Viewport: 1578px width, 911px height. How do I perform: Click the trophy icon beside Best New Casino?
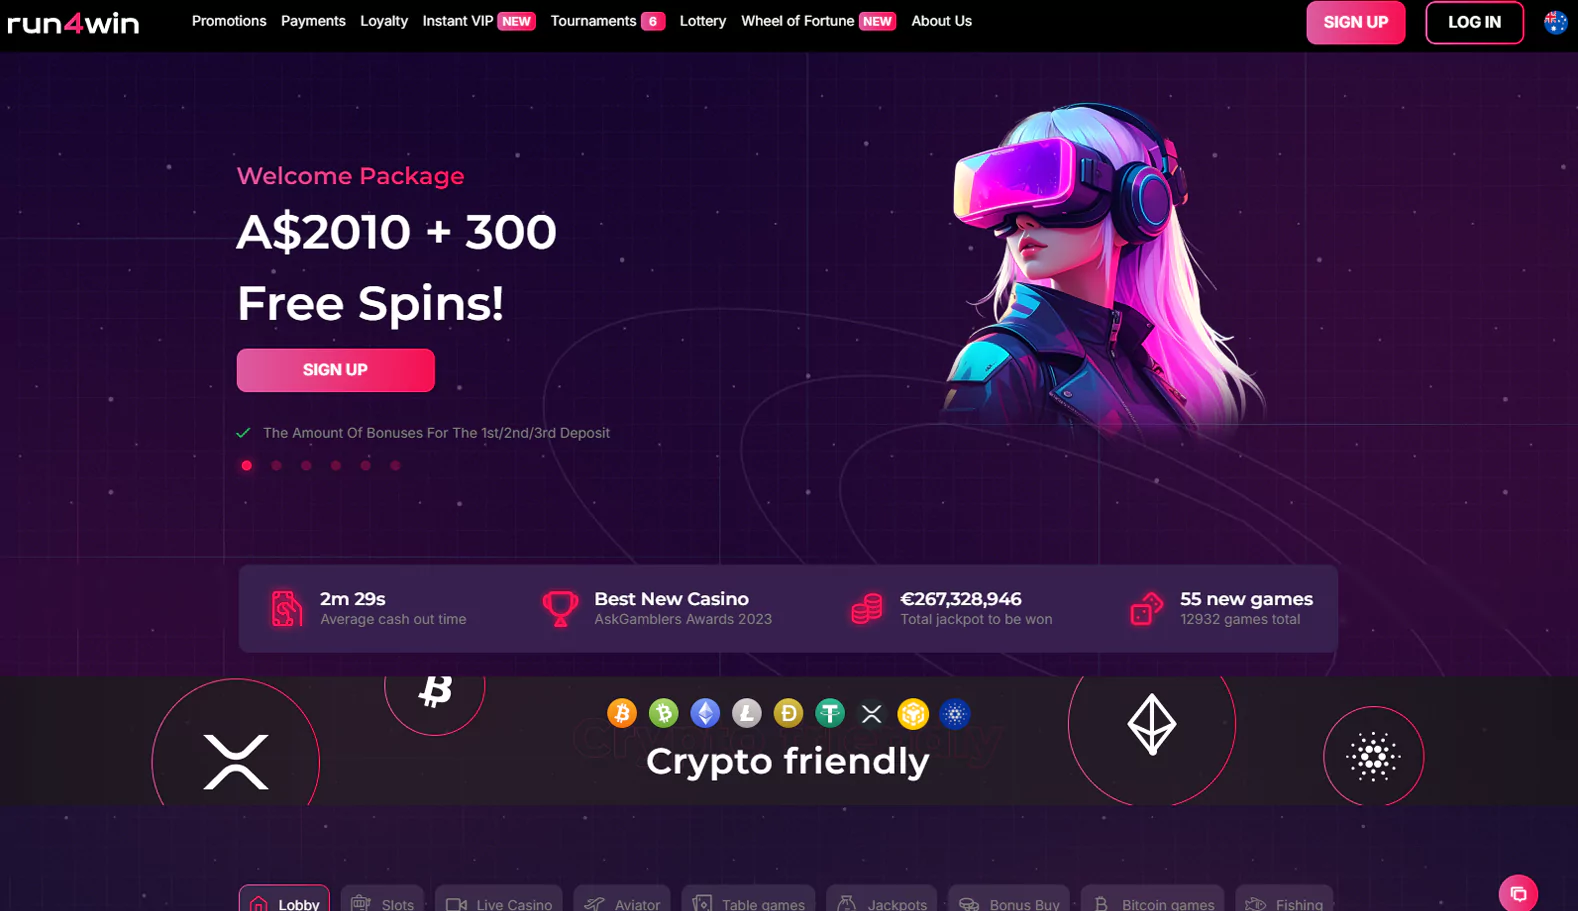pyautogui.click(x=560, y=608)
